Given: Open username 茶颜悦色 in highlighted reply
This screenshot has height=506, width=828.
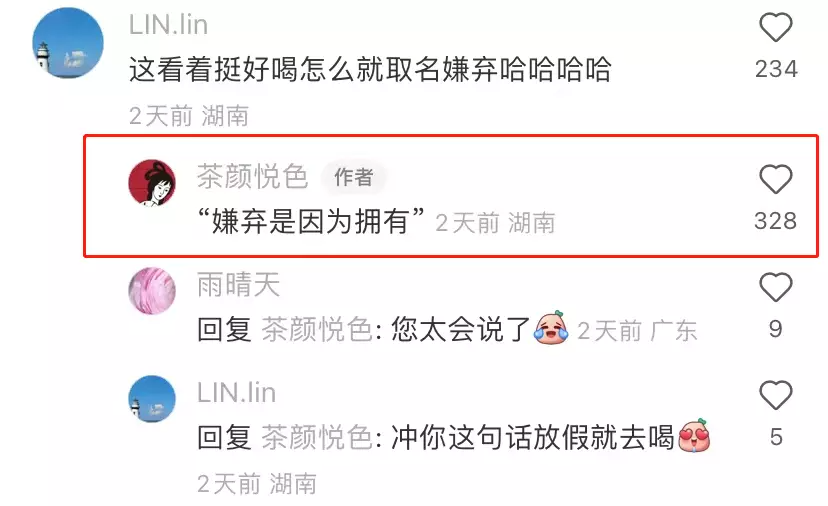Looking at the screenshot, I should 252,176.
